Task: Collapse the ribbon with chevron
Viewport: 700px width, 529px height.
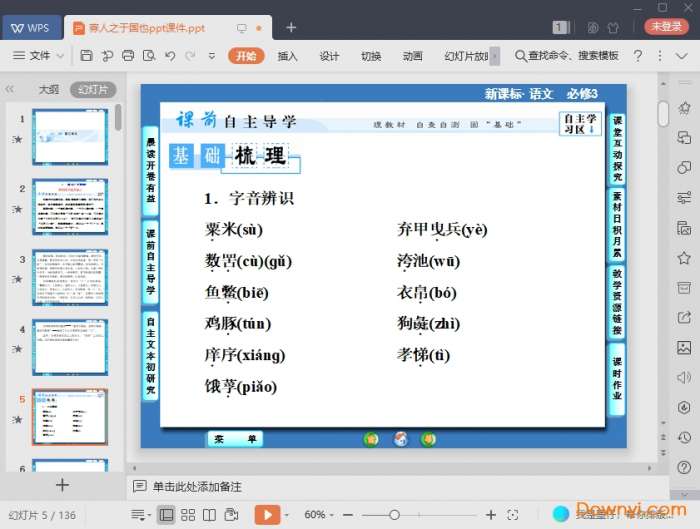Action: 681,56
